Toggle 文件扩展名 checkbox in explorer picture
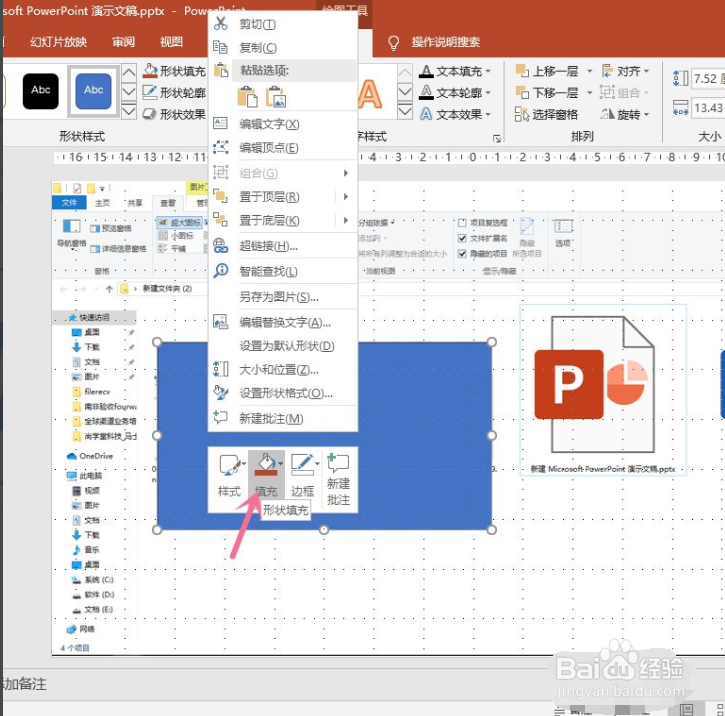 click(x=462, y=238)
